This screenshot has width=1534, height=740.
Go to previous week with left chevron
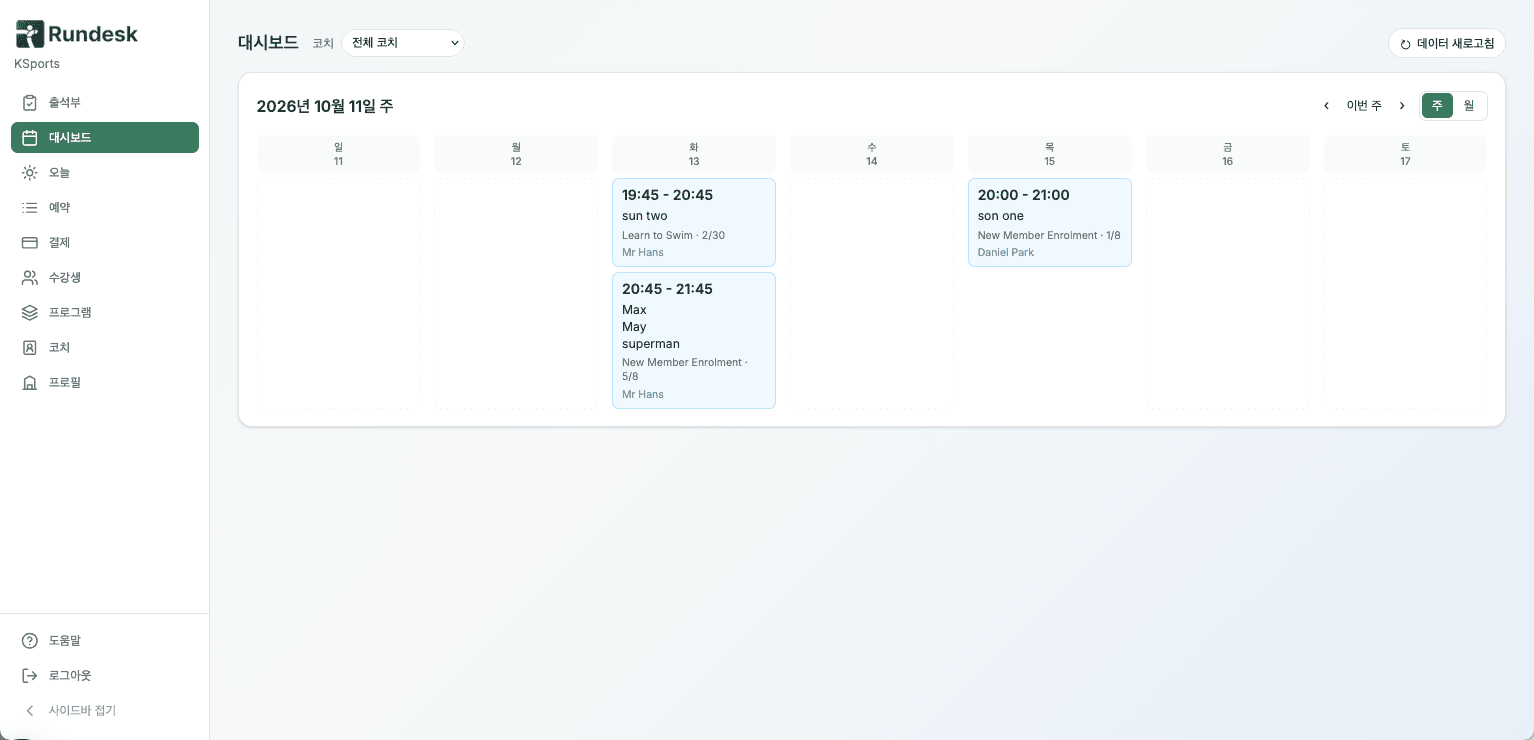(1326, 106)
